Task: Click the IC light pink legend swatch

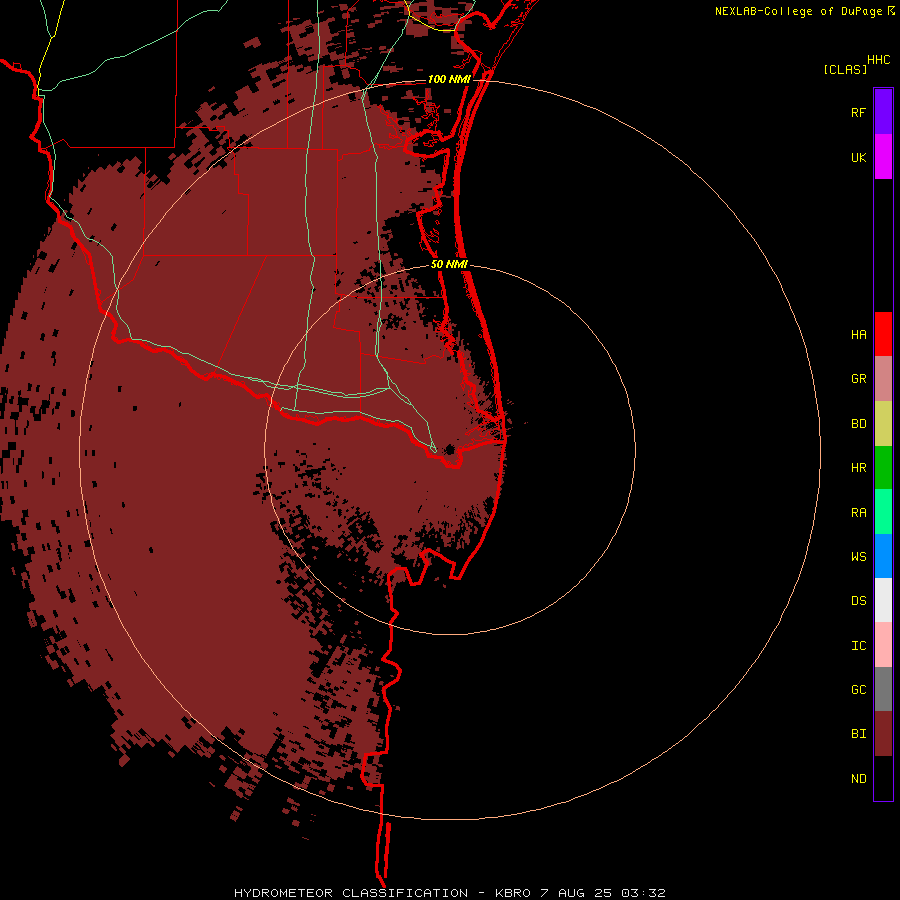Action: pos(883,645)
